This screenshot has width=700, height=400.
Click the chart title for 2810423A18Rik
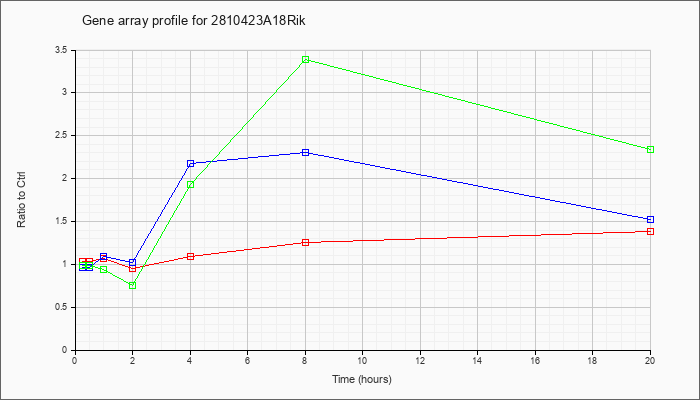(x=194, y=21)
